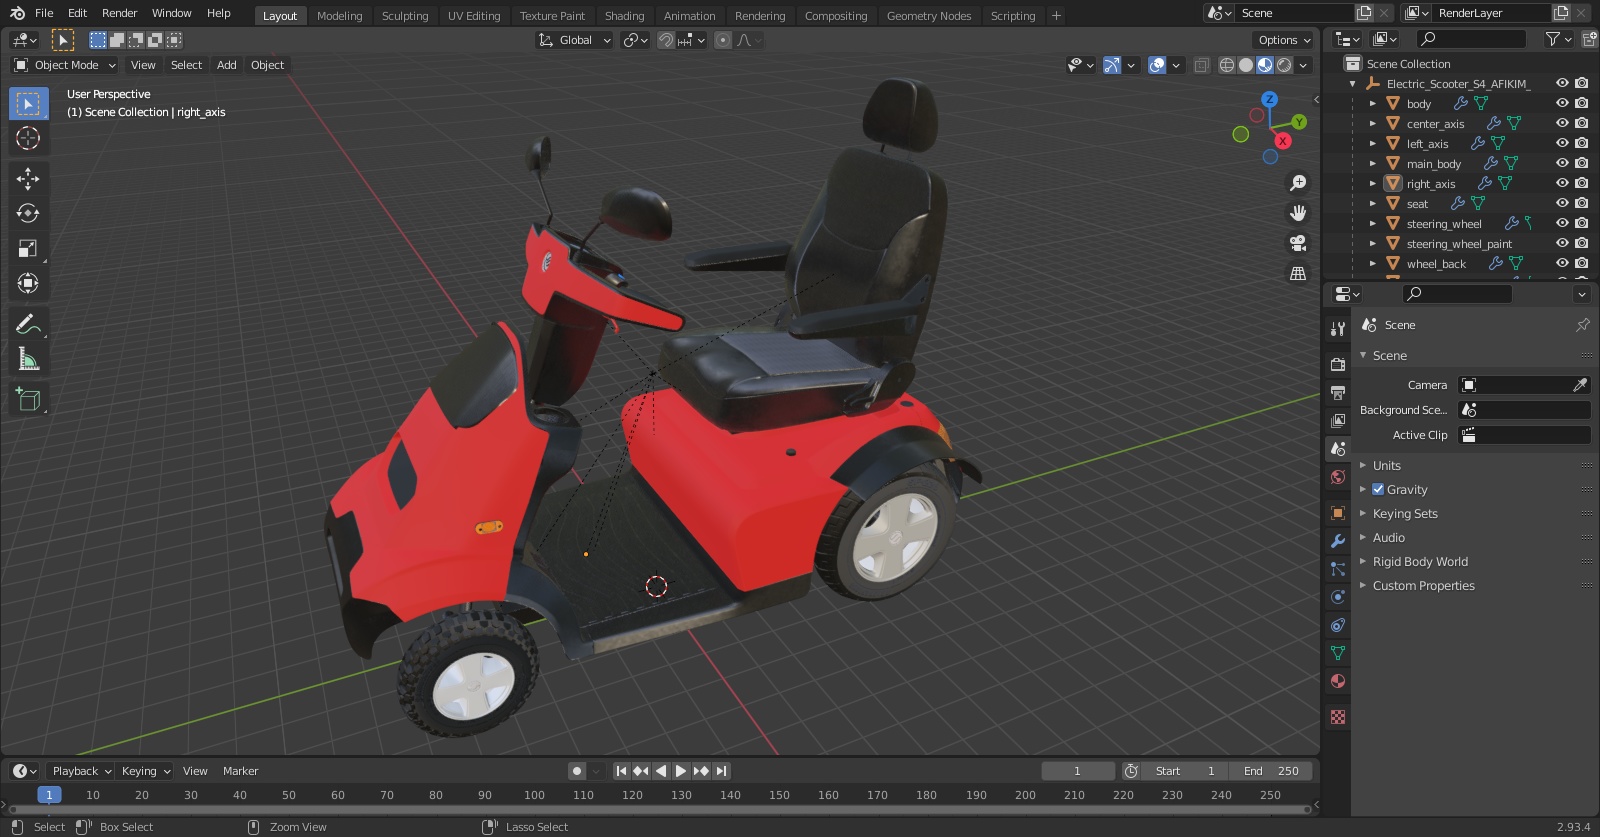Open the Render properties tab
The width and height of the screenshot is (1600, 837).
(1338, 365)
